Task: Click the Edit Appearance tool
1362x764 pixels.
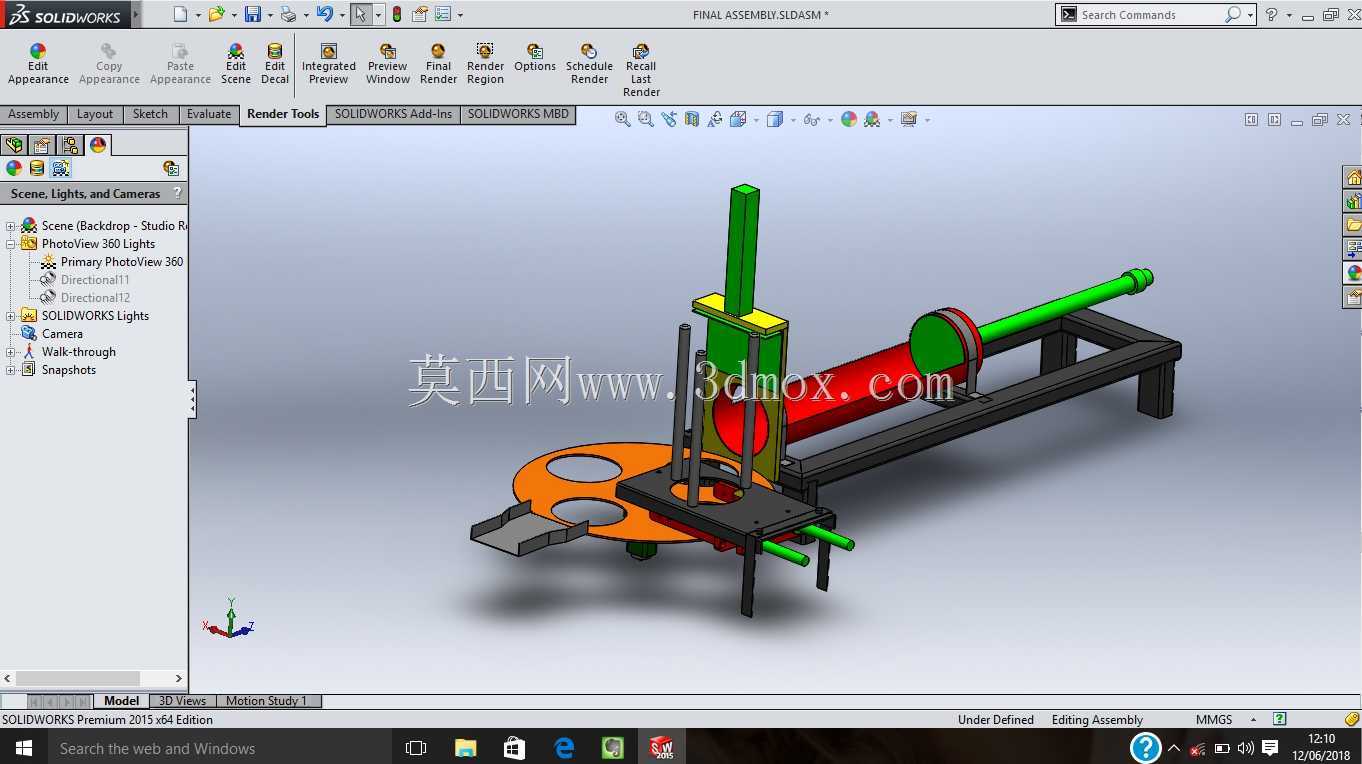Action: [38, 64]
